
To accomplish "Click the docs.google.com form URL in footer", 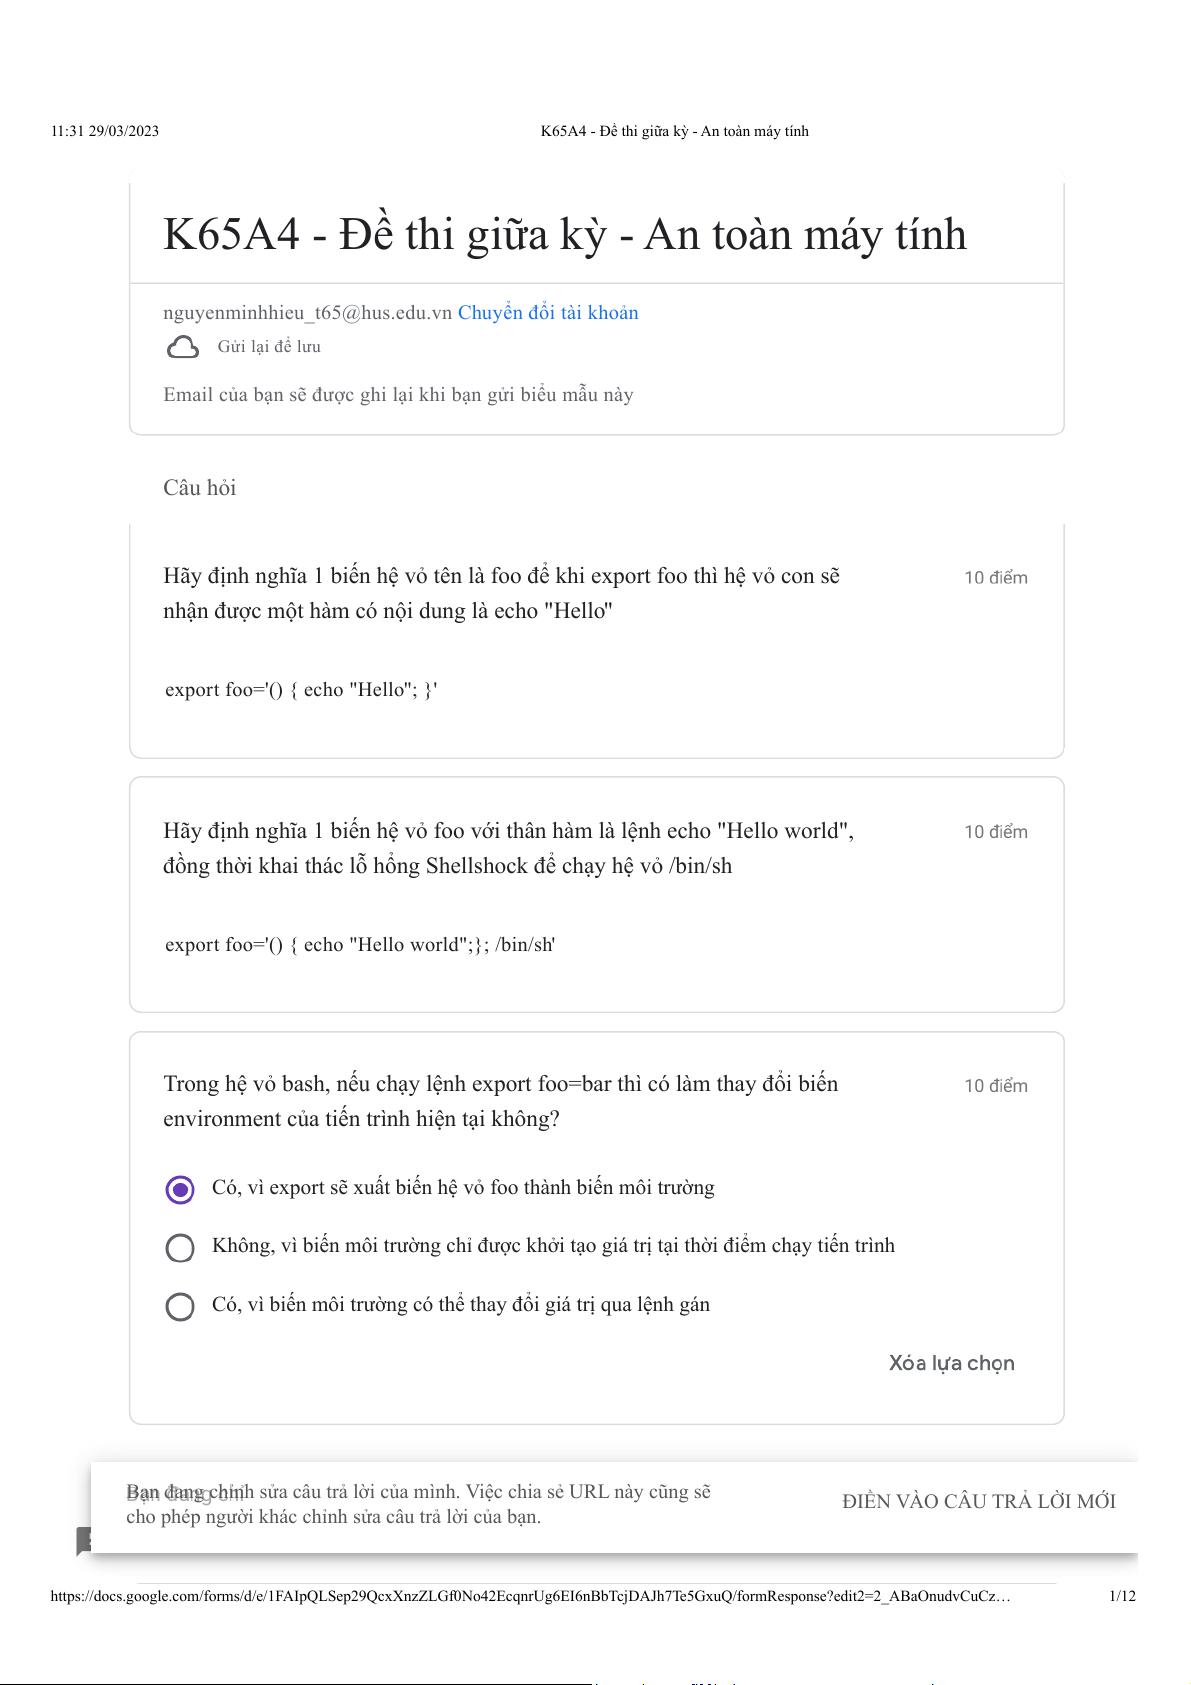I will (x=530, y=1596).
